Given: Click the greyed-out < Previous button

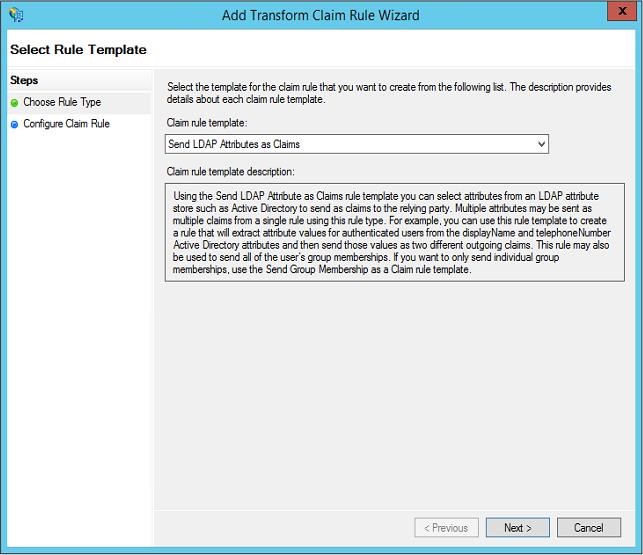Looking at the screenshot, I should coord(446,528).
